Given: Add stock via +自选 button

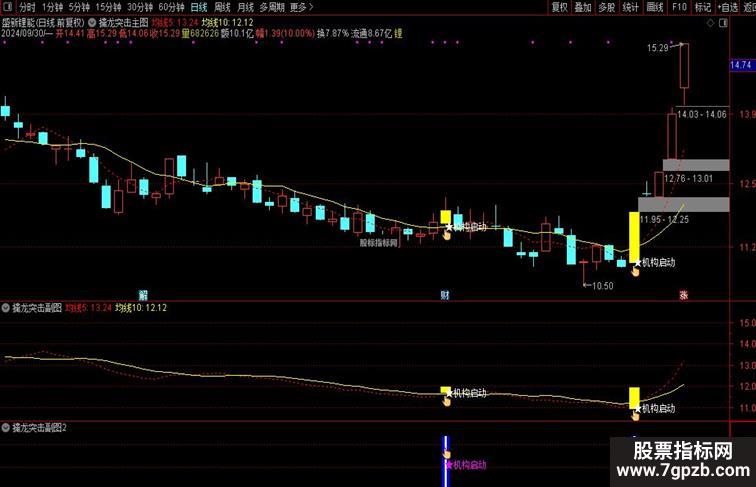Looking at the screenshot, I should [x=728, y=7].
